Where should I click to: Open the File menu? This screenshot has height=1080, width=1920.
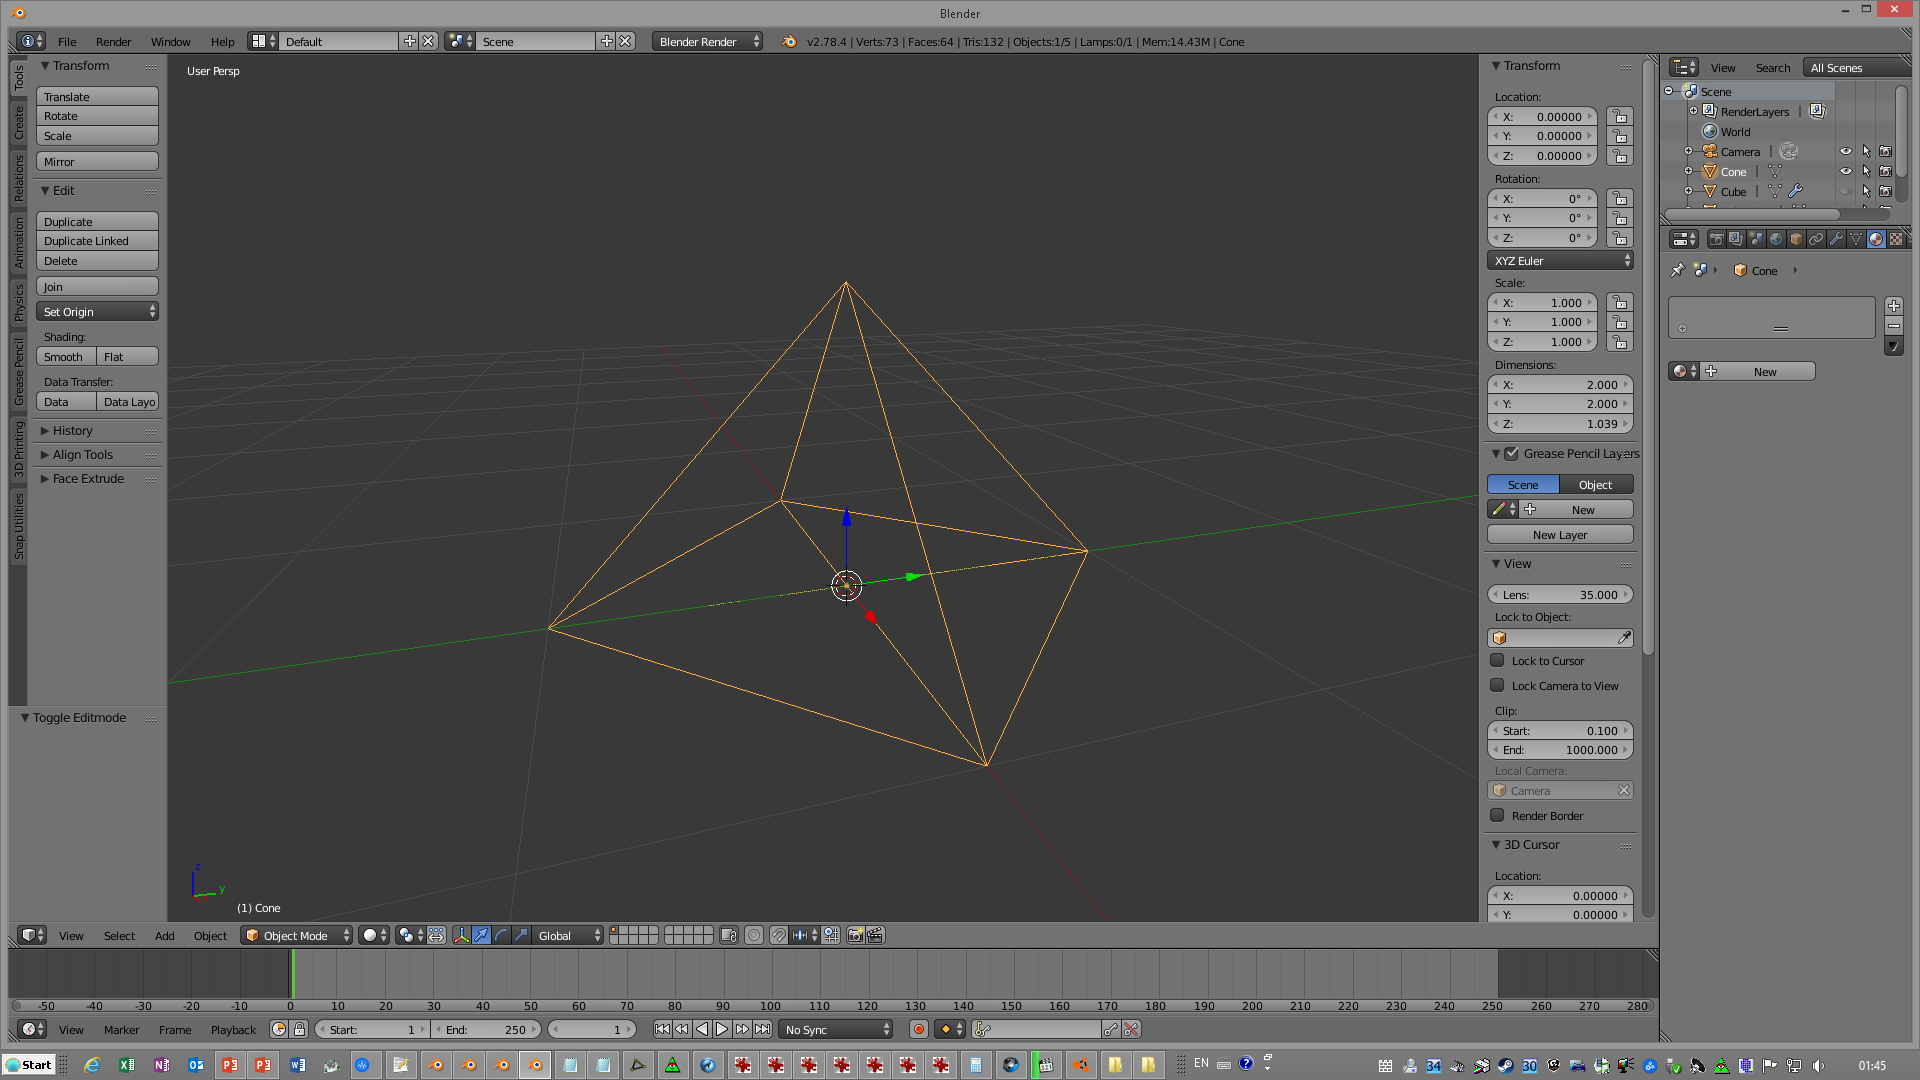[67, 41]
